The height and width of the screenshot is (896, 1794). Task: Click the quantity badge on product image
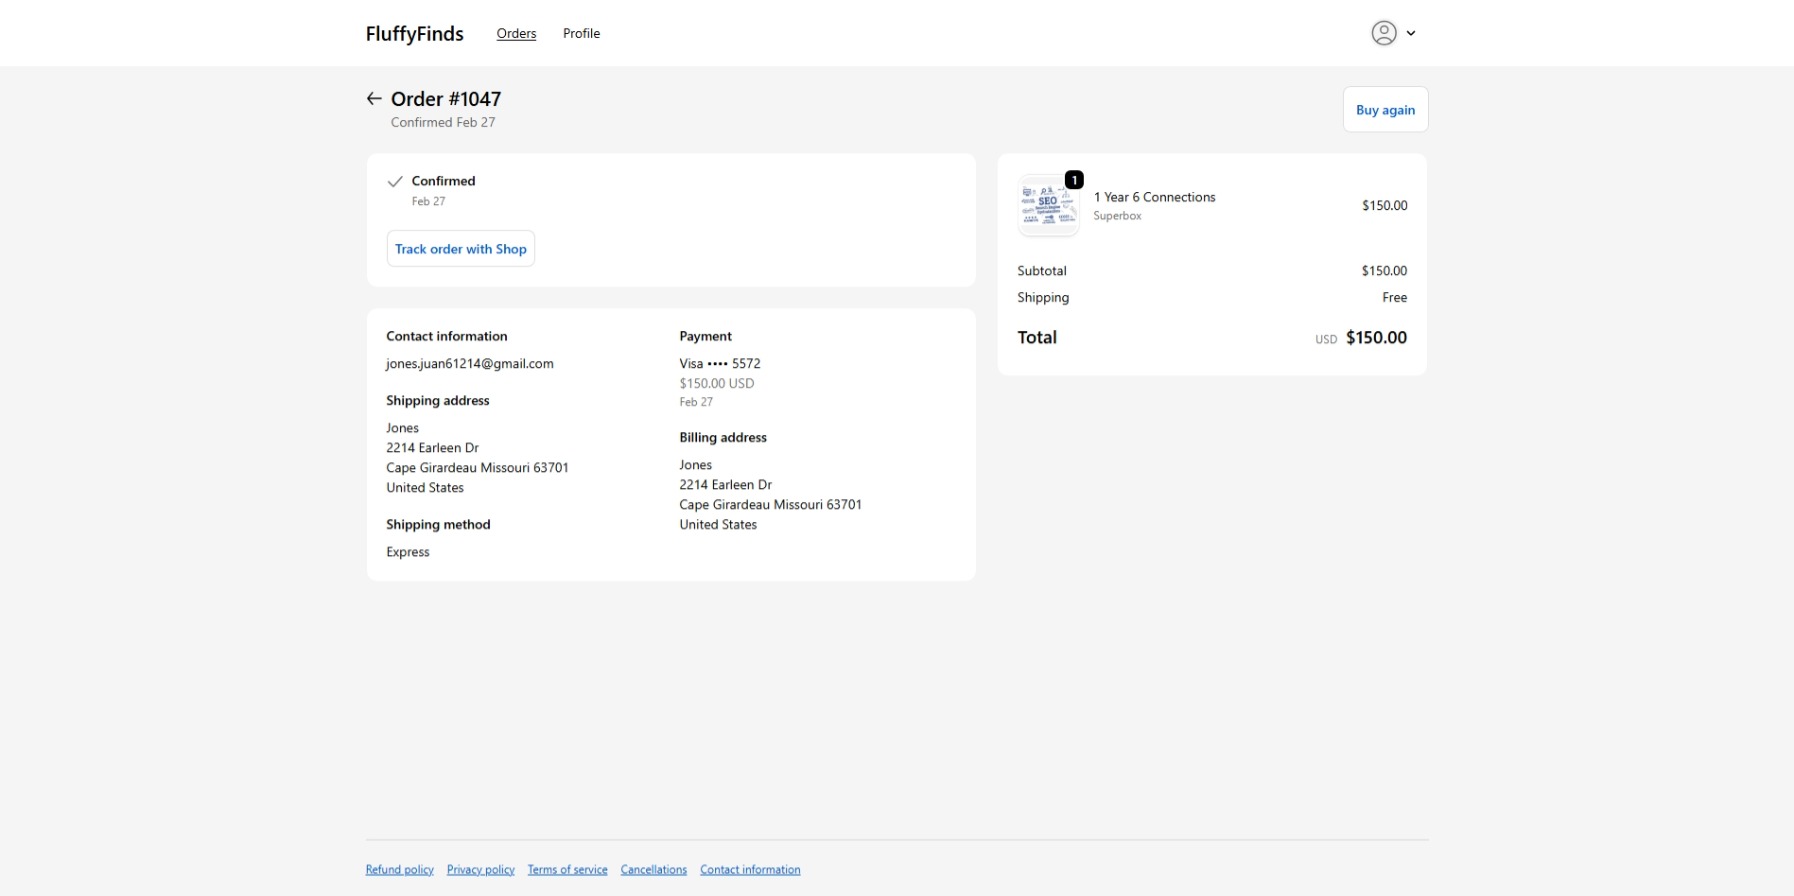pyautogui.click(x=1074, y=180)
